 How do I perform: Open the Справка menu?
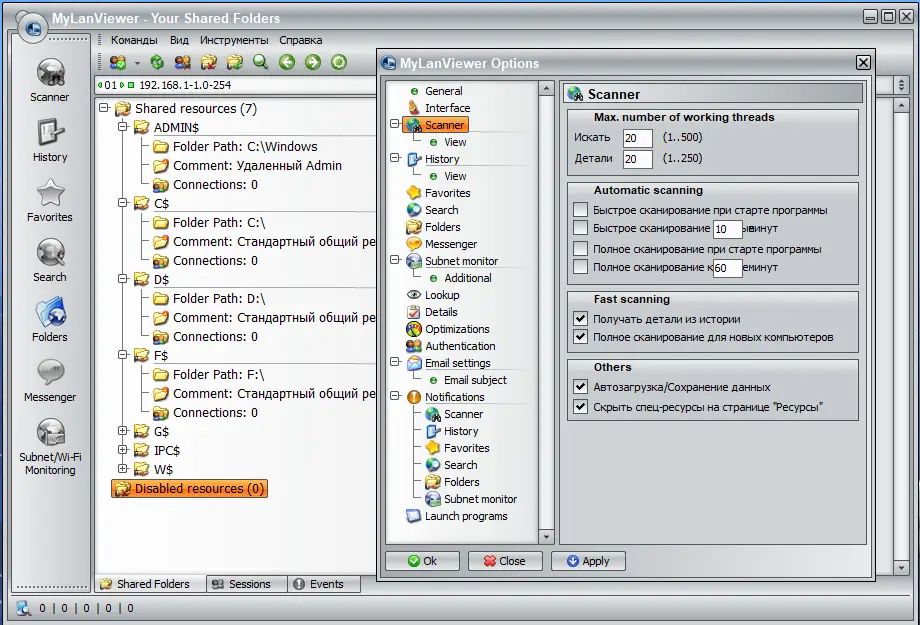300,40
